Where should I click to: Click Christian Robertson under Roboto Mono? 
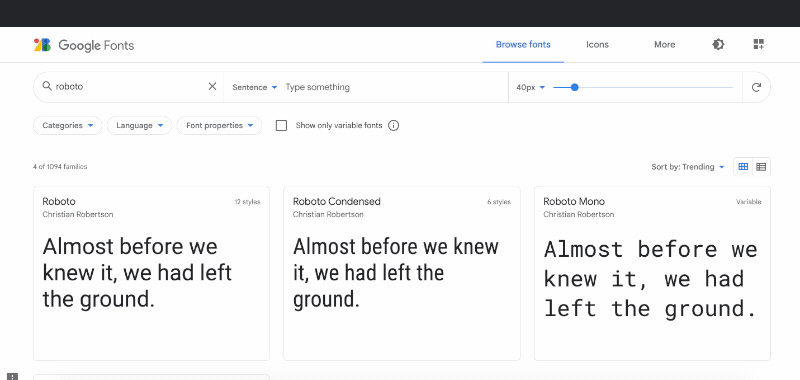pyautogui.click(x=579, y=214)
